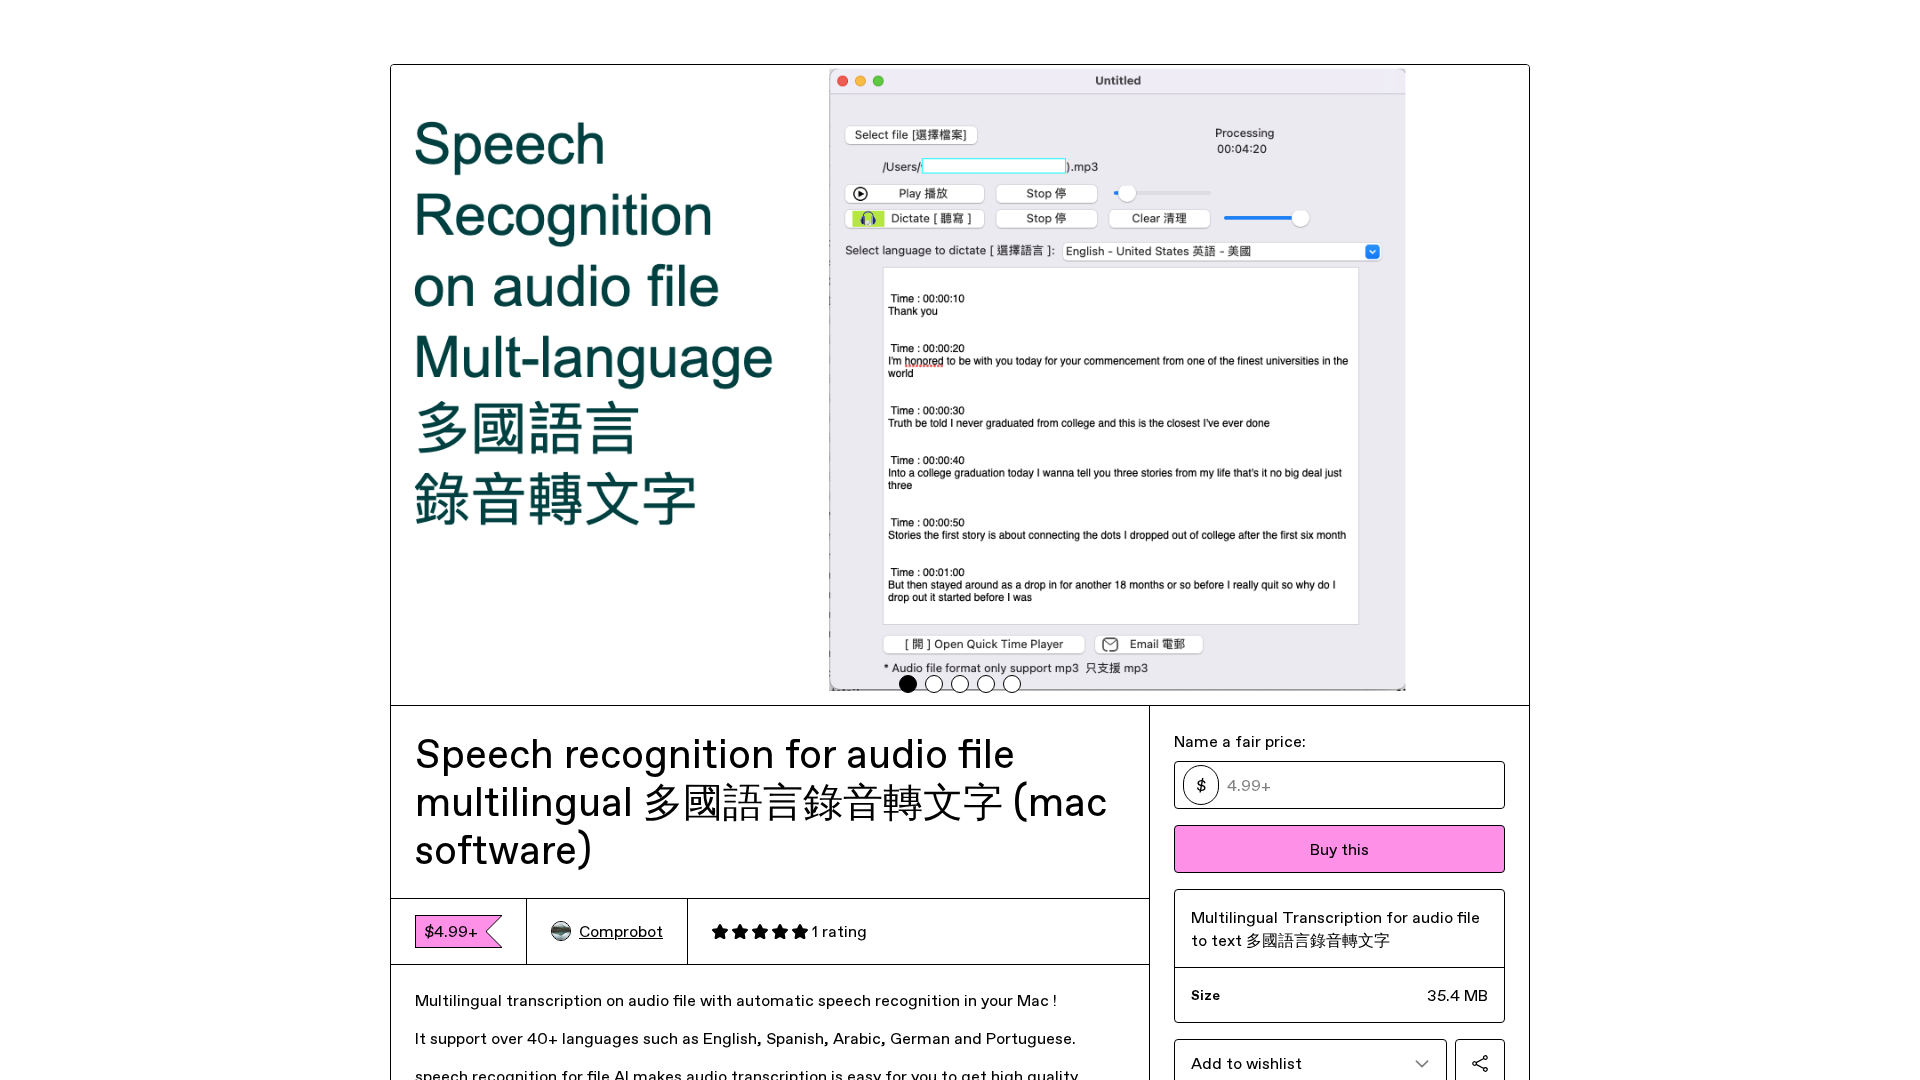Select the fifth carousel dot
The width and height of the screenshot is (1920, 1080).
point(1012,684)
